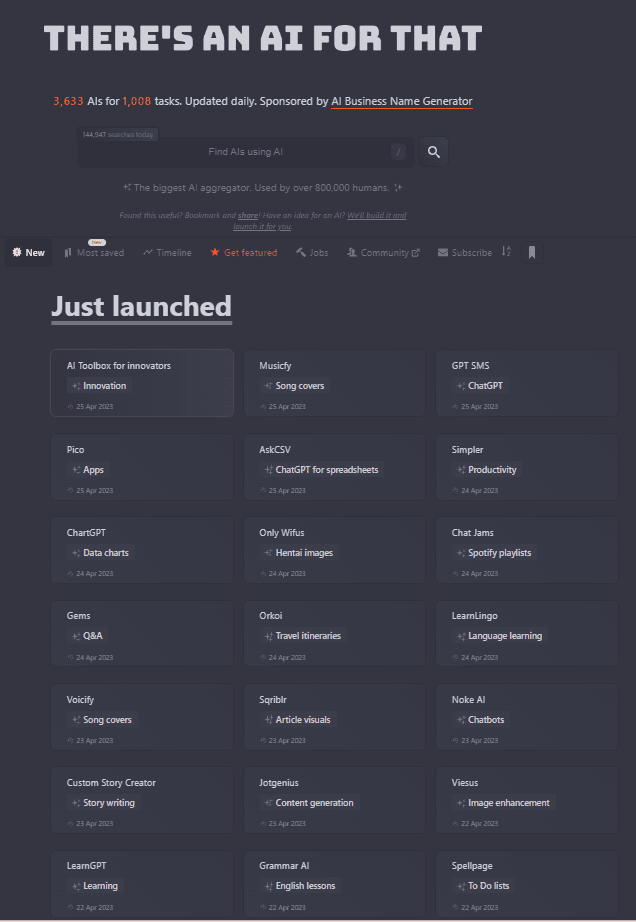Open the AI Business Name Generator sponsor link
Image resolution: width=636 pixels, height=922 pixels.
point(401,101)
